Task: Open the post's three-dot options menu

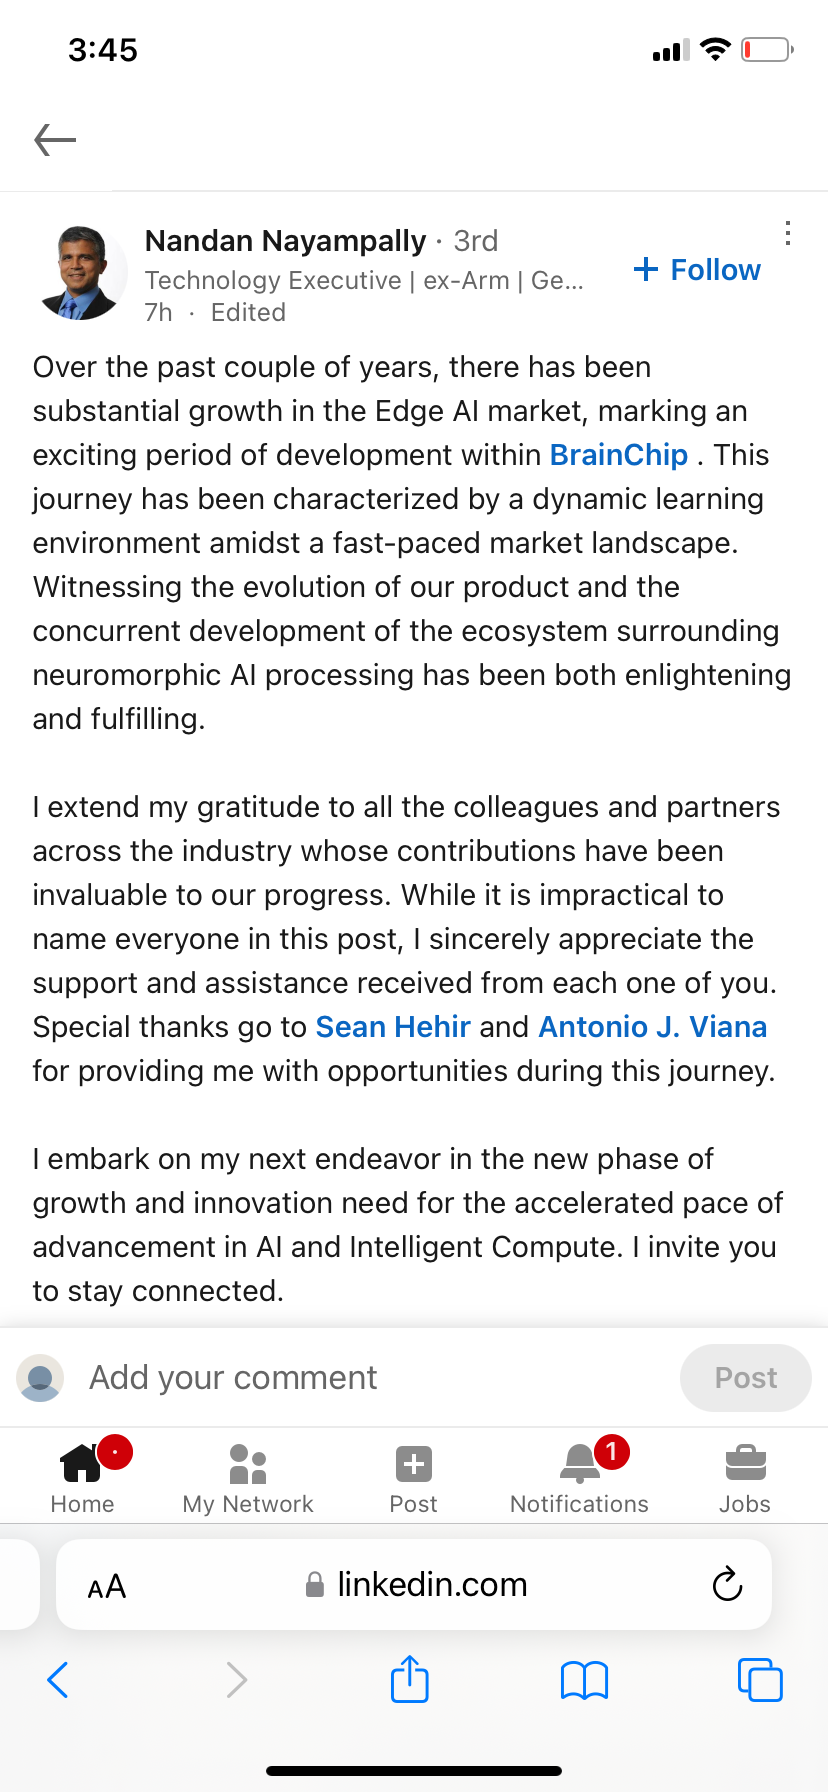Action: point(788,233)
